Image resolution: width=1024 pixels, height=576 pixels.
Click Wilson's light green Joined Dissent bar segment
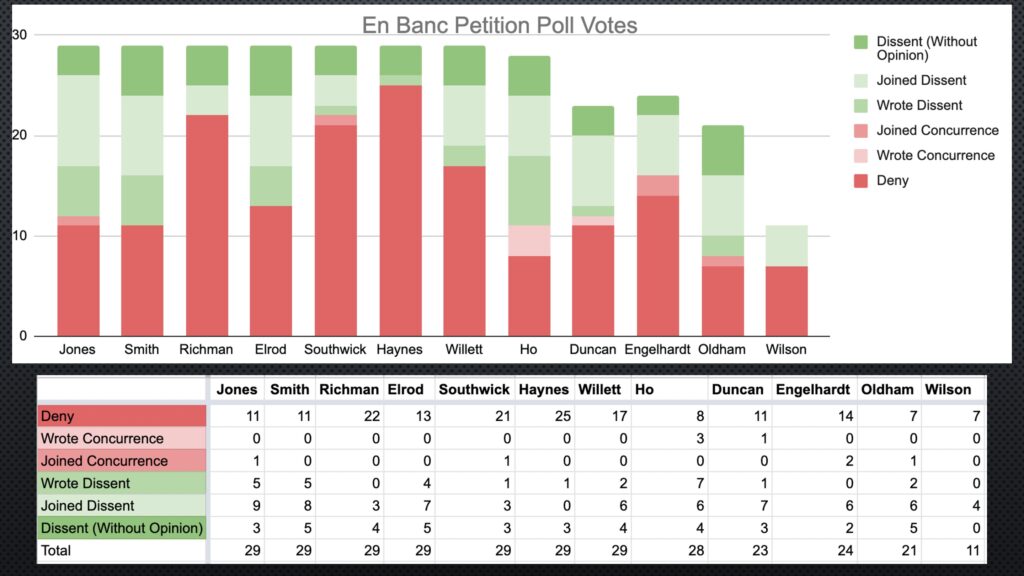[785, 246]
